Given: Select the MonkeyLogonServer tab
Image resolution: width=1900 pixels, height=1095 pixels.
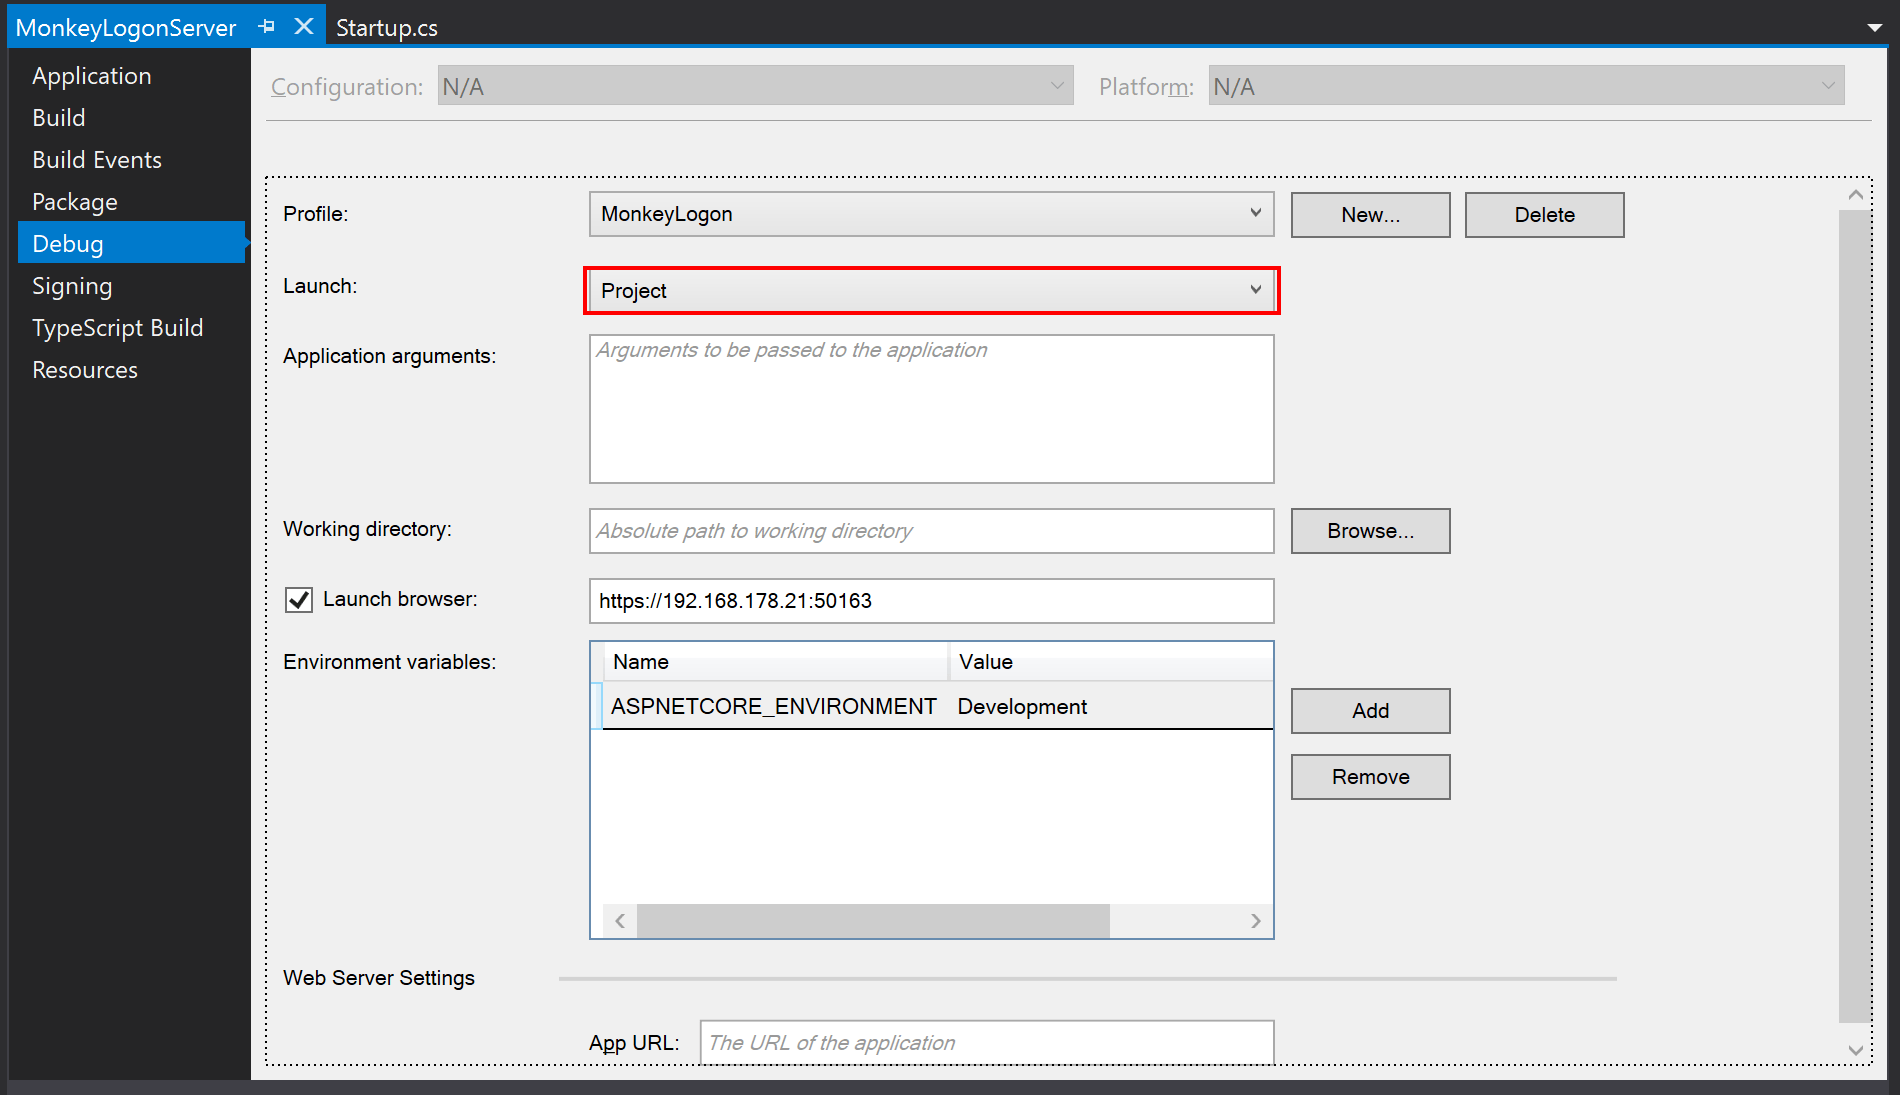Looking at the screenshot, I should coord(126,28).
